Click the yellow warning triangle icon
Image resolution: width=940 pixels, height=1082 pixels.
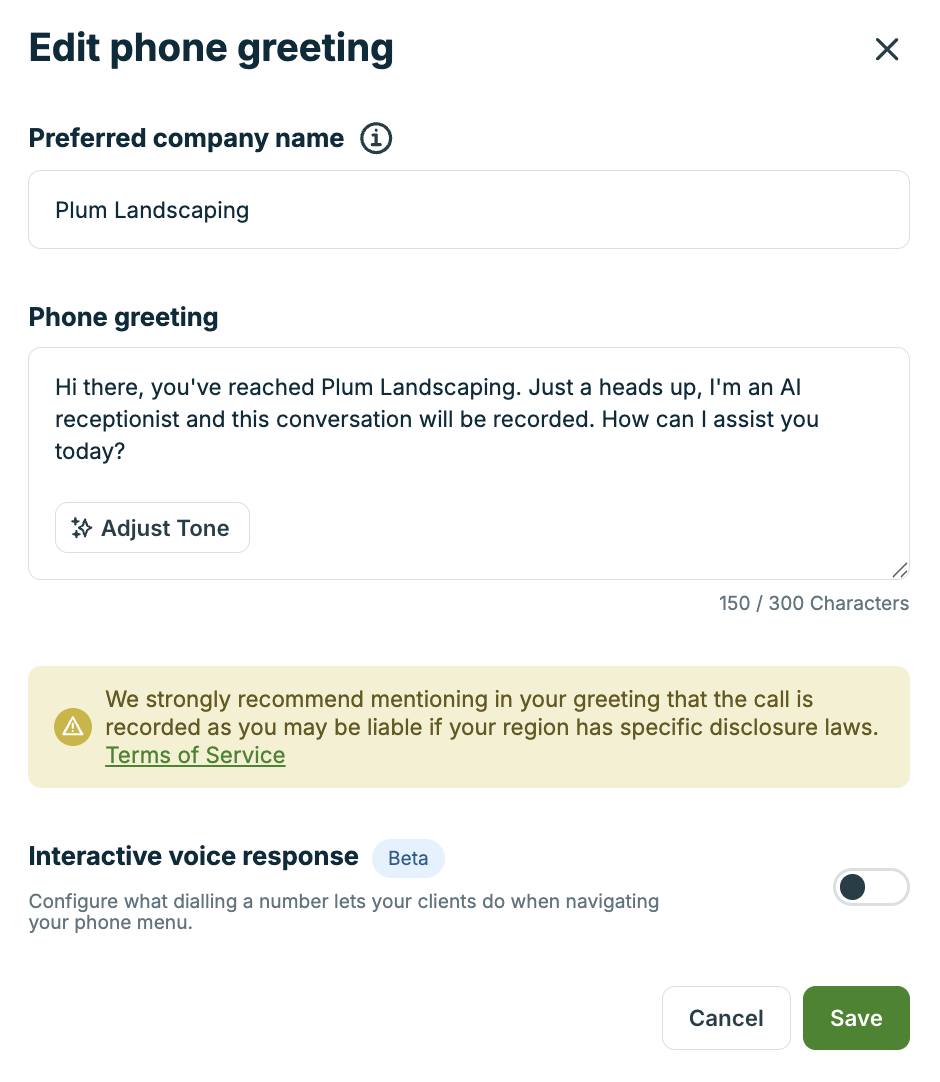(72, 728)
